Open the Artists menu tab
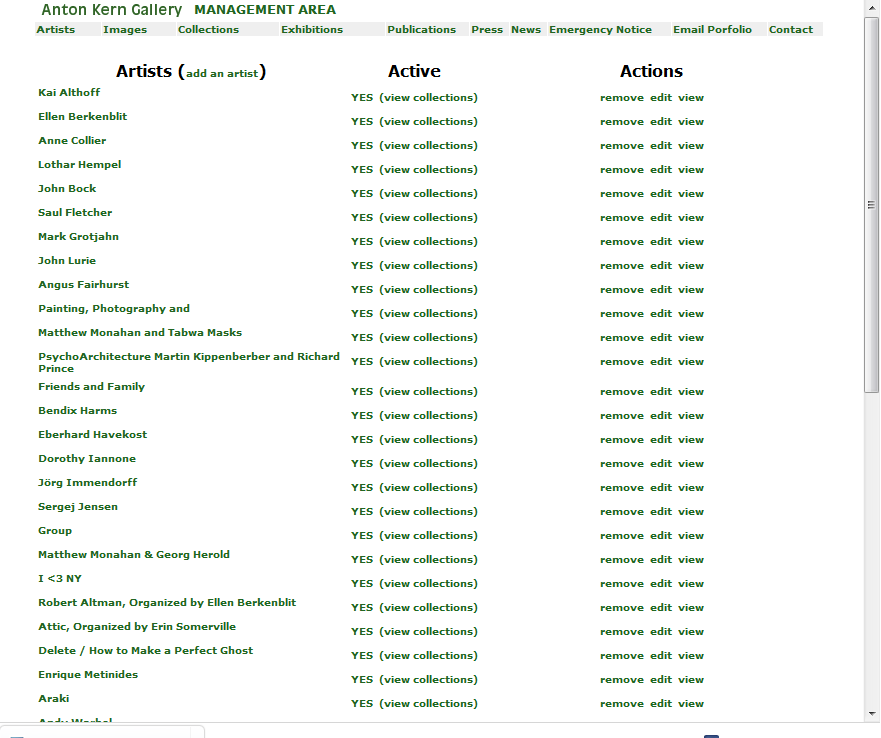Image resolution: width=881 pixels, height=738 pixels. click(x=56, y=30)
